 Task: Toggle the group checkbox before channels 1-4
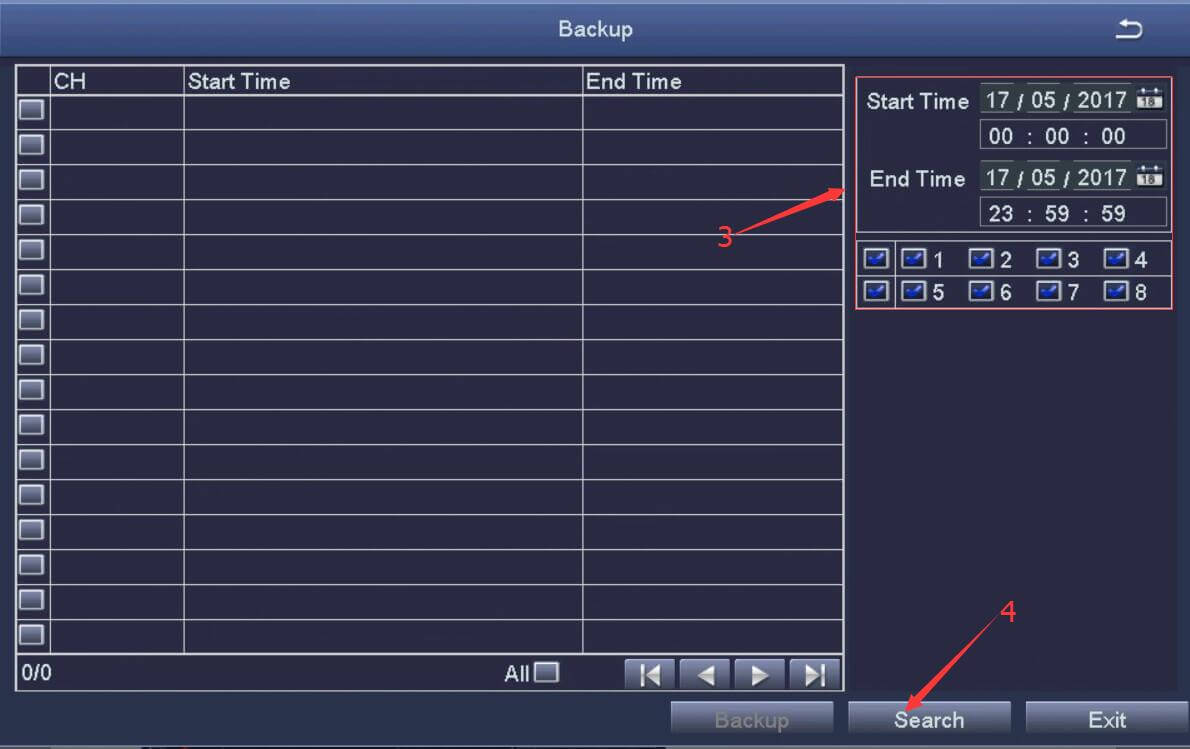coord(875,258)
